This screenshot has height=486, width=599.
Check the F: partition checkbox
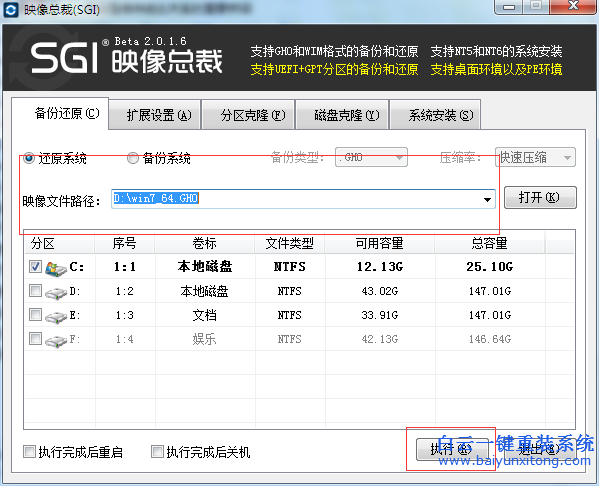36,338
